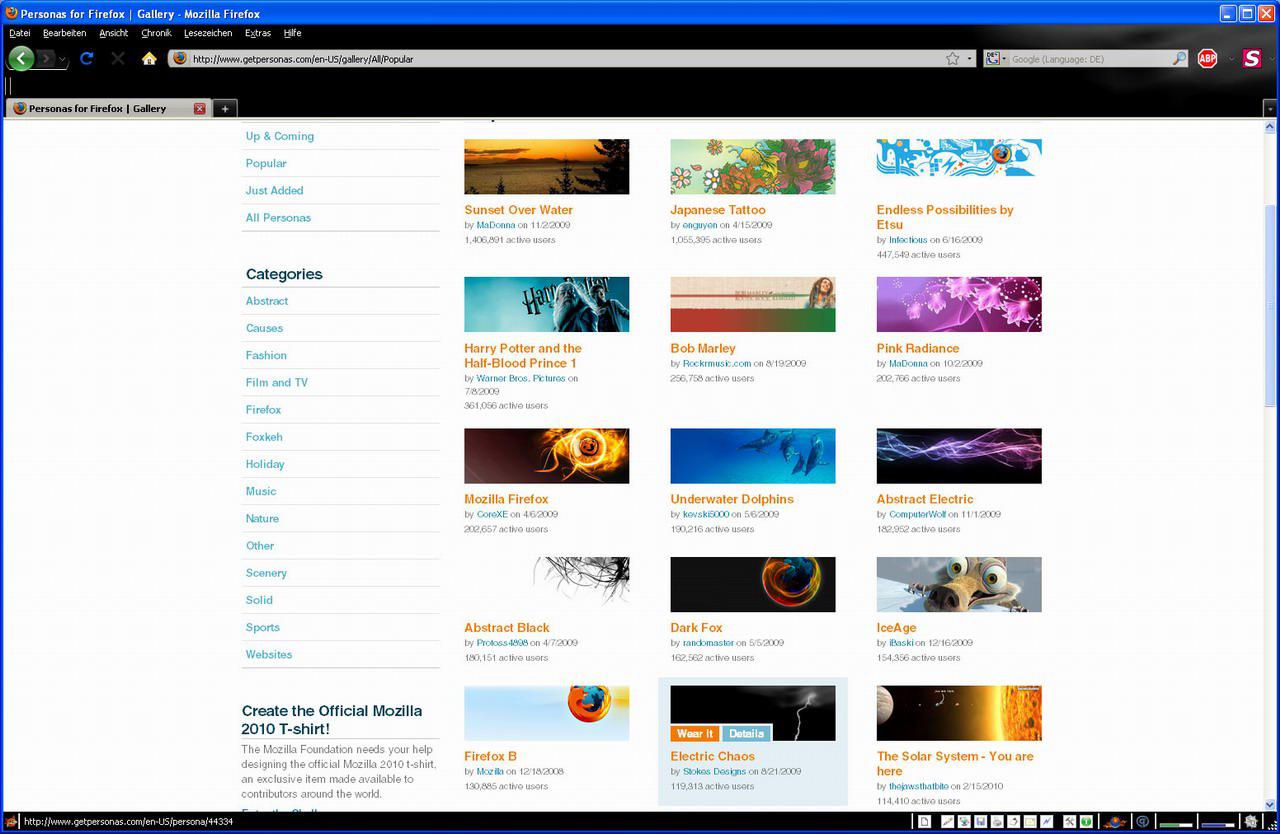Click the globe icon in status bar
This screenshot has width=1280, height=834.
[x=964, y=822]
